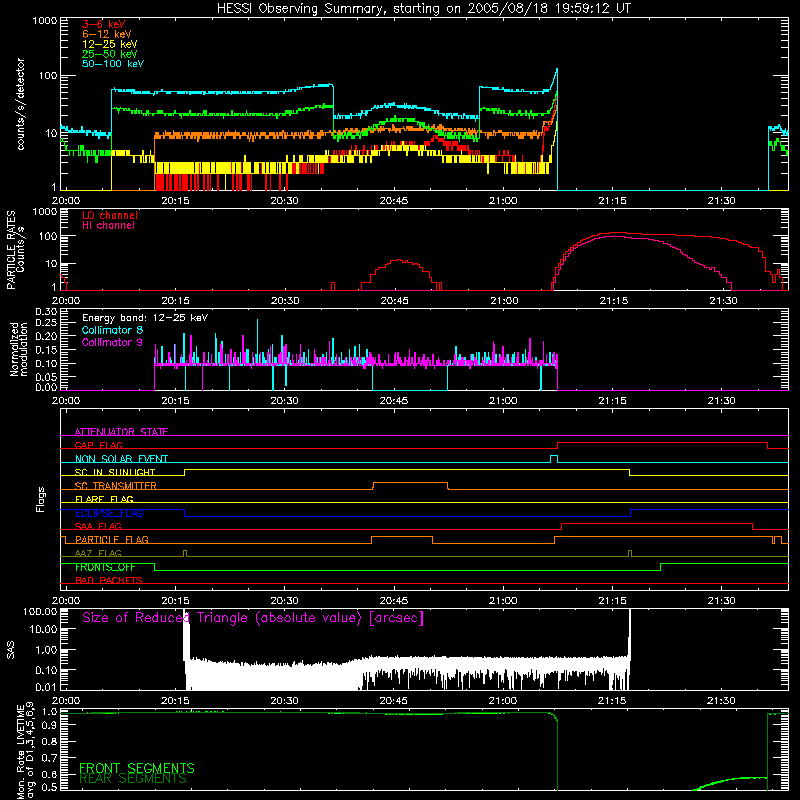
Task: Click the HESSI Observing Summary plot title
Action: [423, 9]
